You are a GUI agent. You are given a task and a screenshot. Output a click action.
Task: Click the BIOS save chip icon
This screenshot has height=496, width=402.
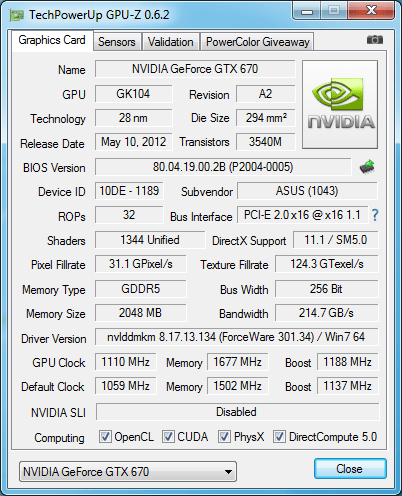[367, 167]
